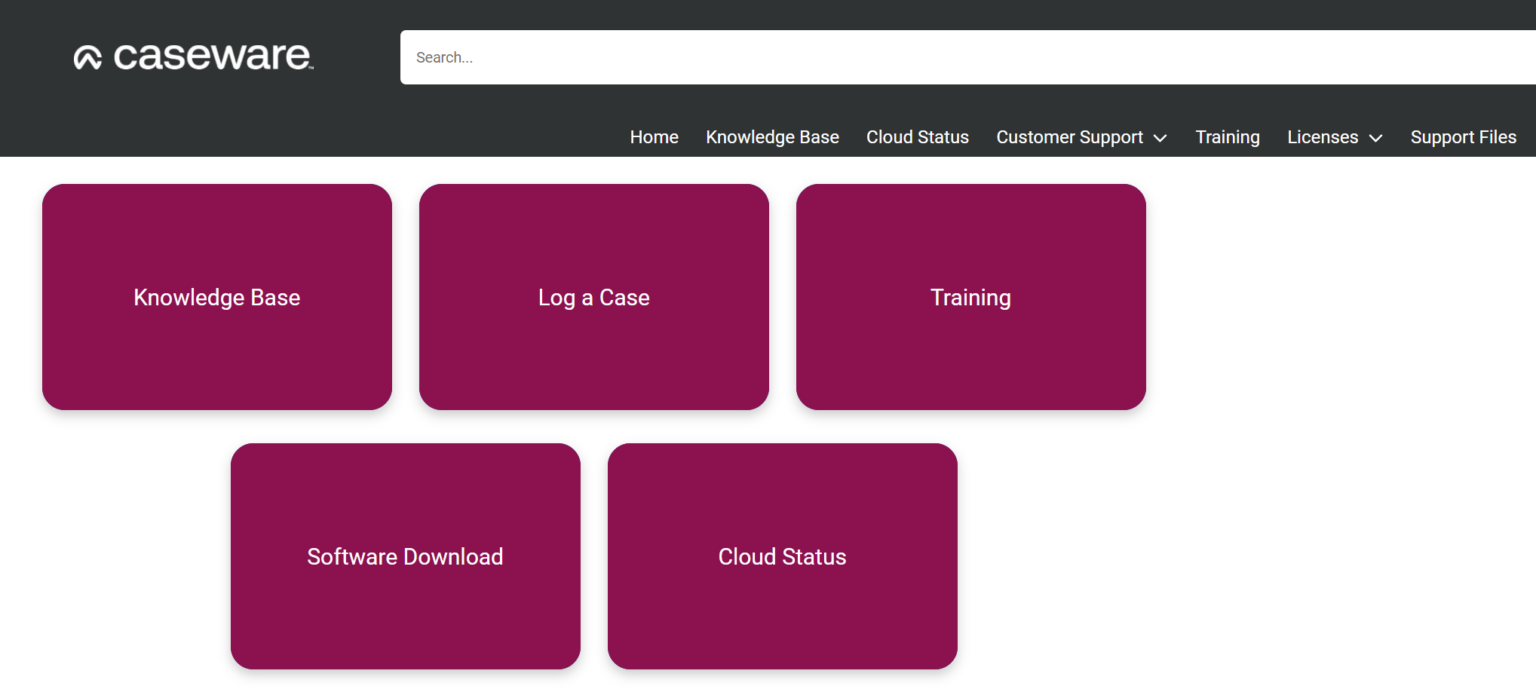Click the 'Log a Case' tile text

(x=594, y=297)
